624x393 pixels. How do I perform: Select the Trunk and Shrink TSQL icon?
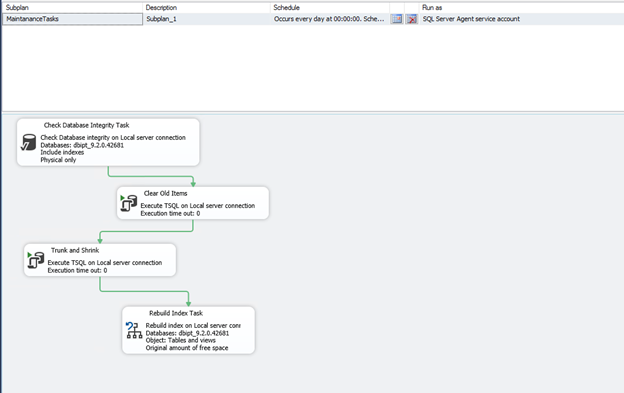click(36, 260)
